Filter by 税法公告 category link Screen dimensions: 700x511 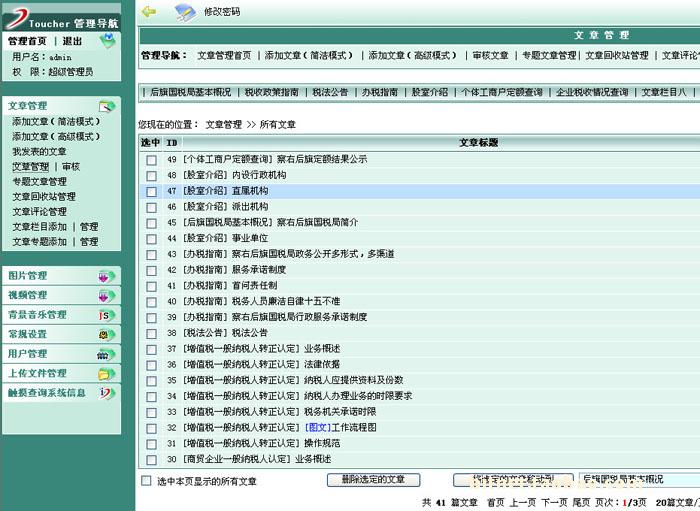[330, 92]
